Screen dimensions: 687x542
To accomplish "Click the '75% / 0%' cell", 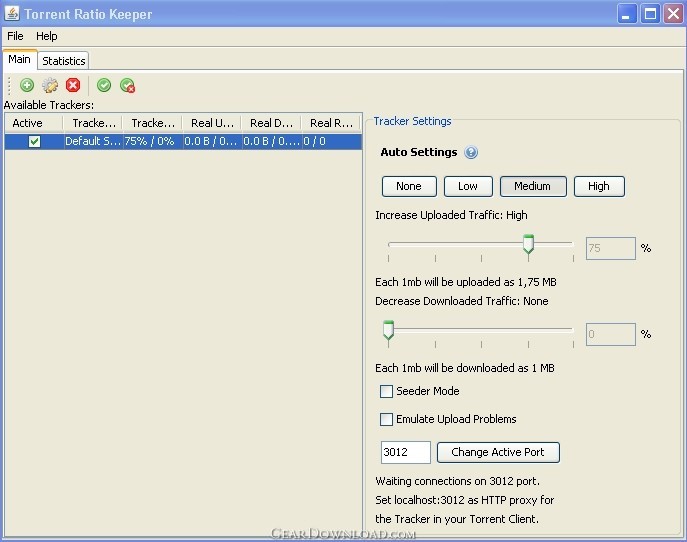I will click(152, 142).
